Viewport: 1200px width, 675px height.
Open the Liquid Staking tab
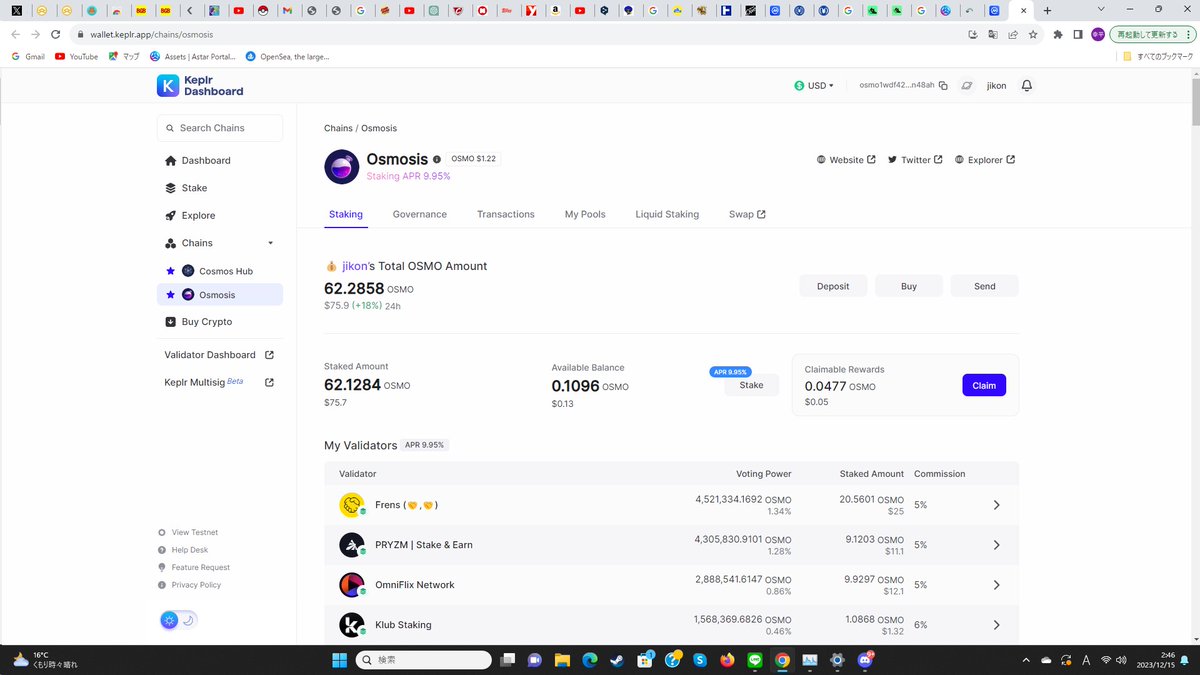667,214
